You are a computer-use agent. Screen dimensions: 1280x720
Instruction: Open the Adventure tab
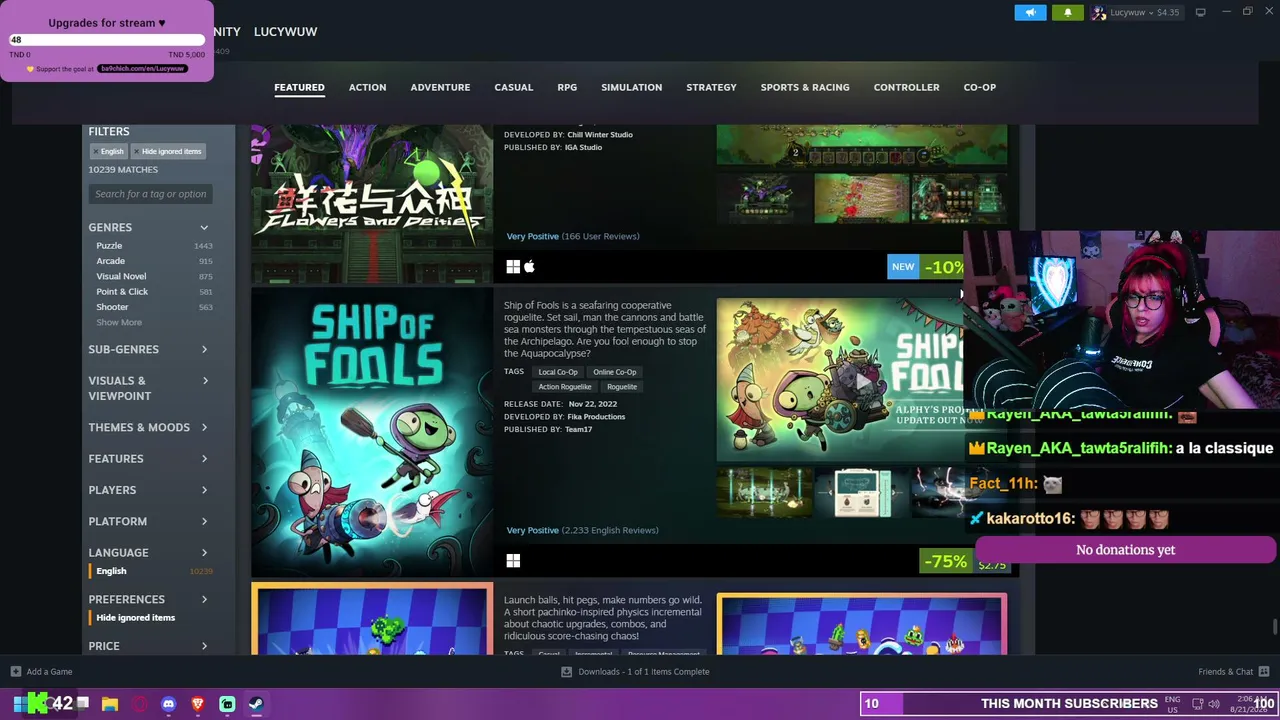point(440,87)
